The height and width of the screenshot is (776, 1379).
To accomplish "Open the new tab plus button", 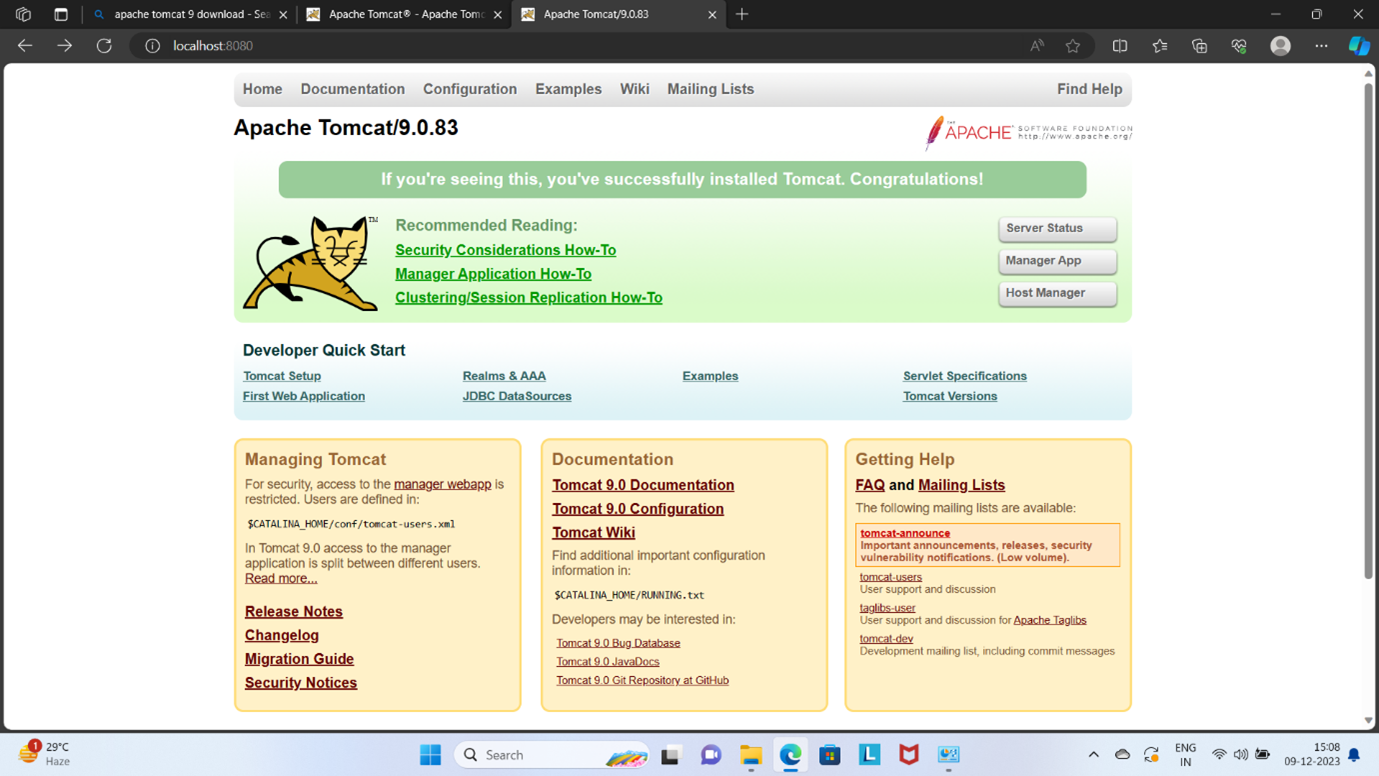I will (742, 14).
